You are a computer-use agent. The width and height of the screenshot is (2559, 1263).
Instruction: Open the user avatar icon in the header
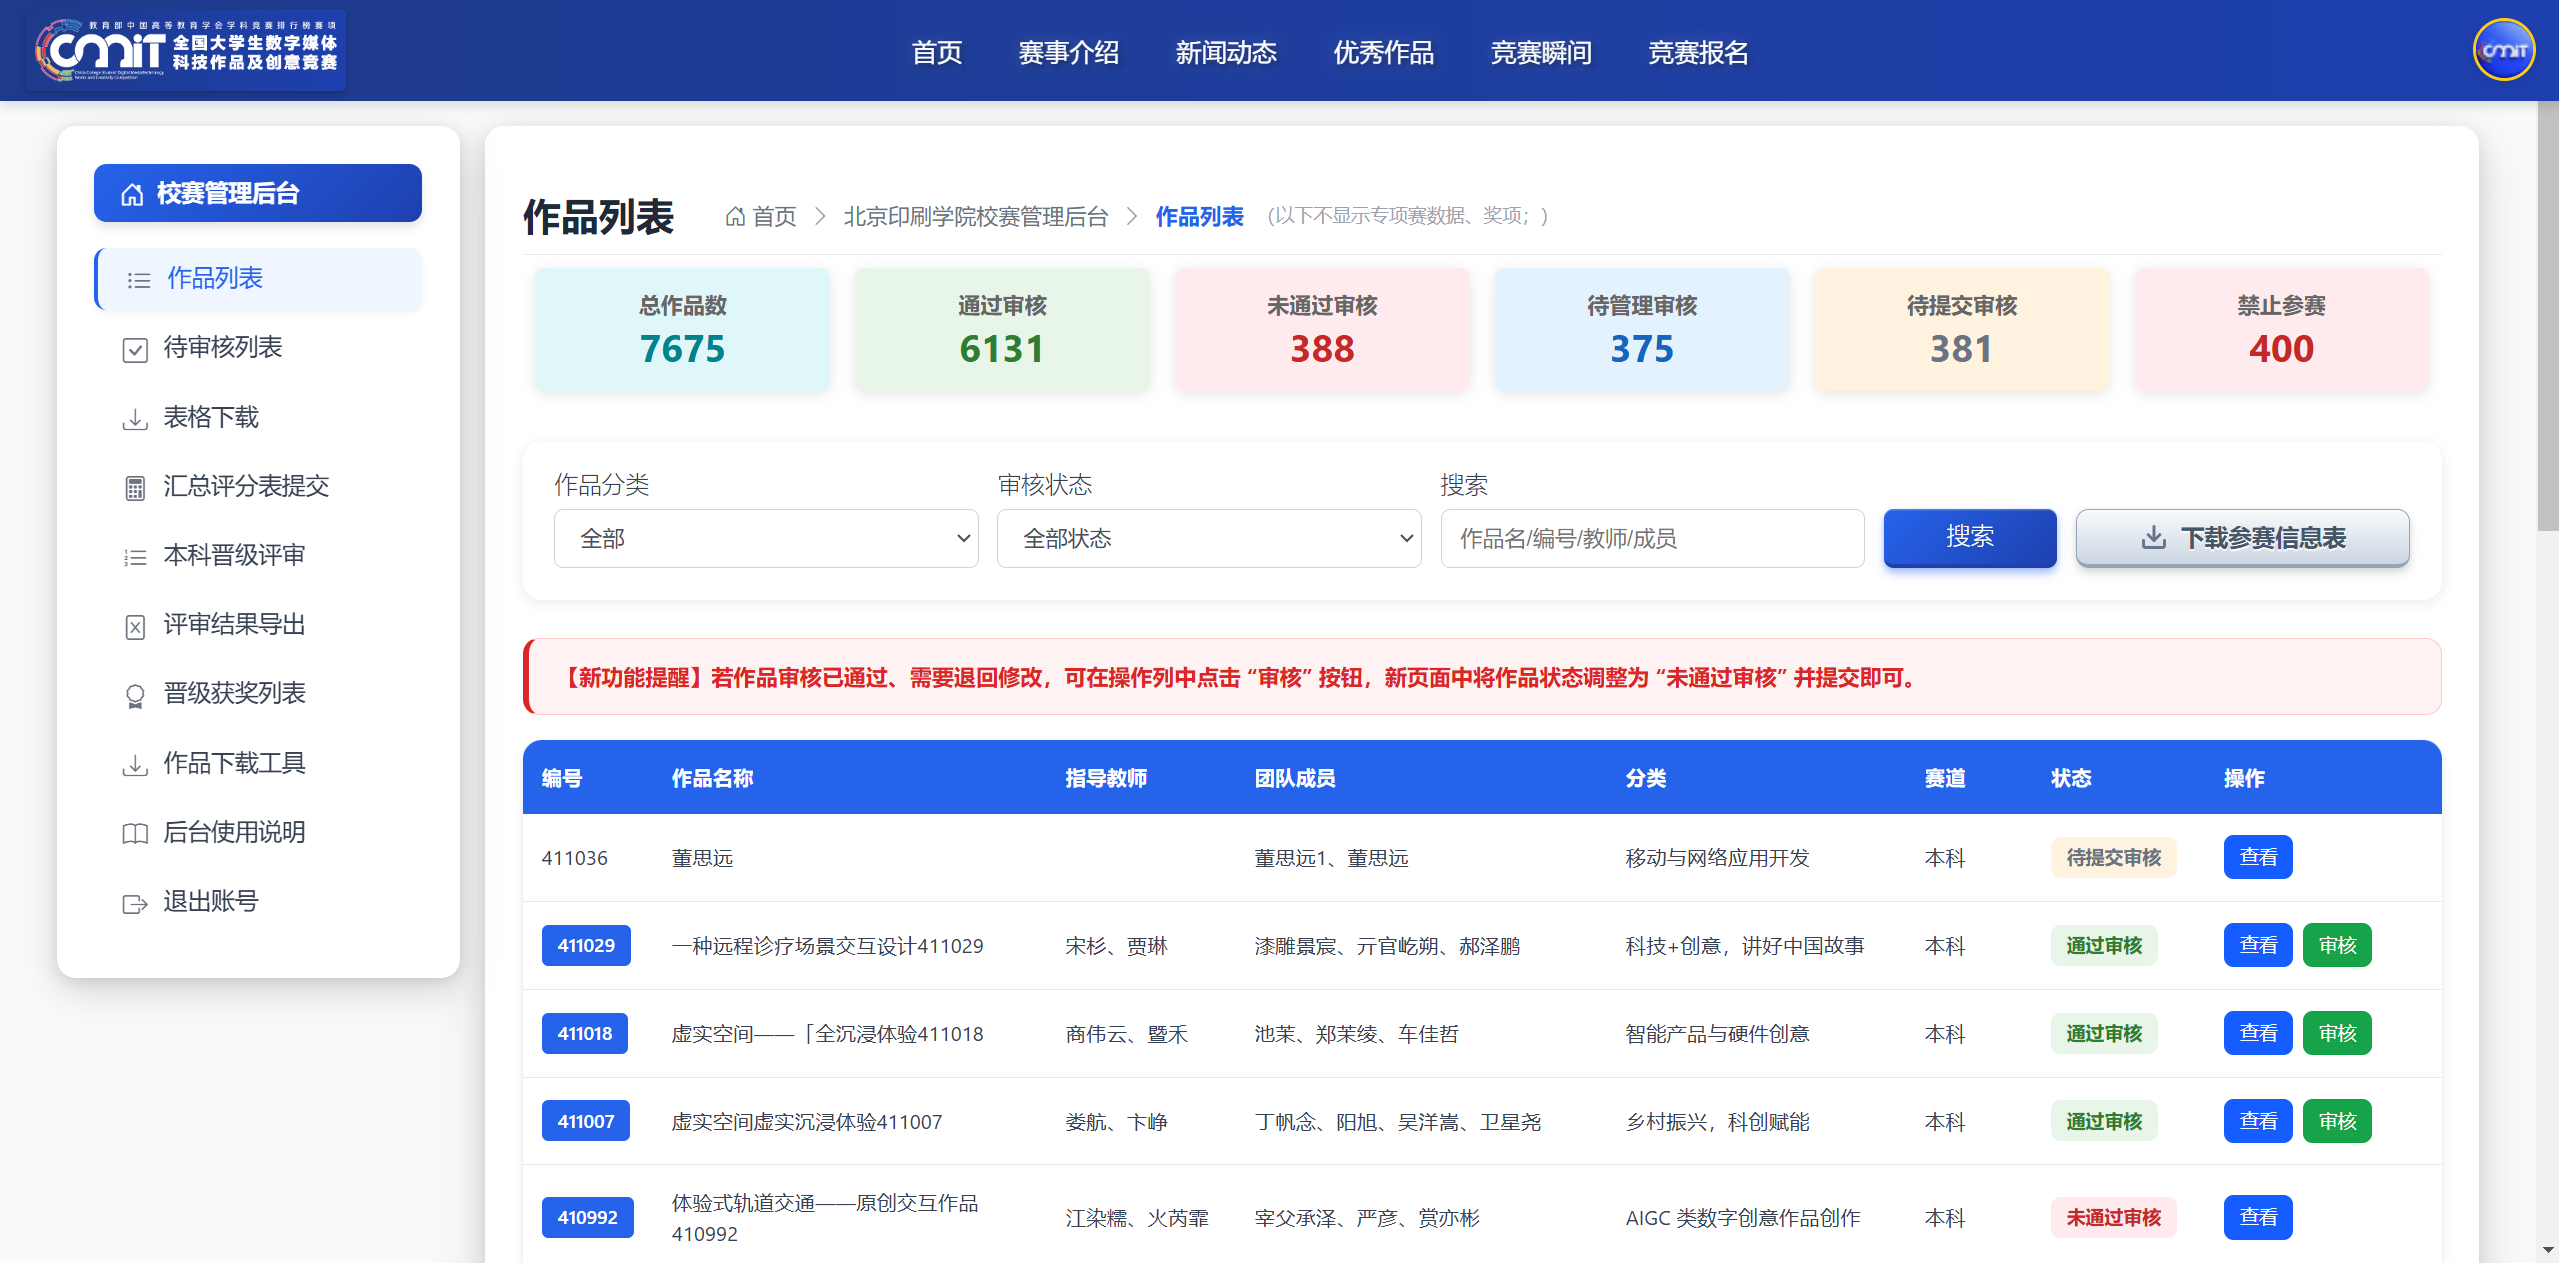[x=2503, y=50]
